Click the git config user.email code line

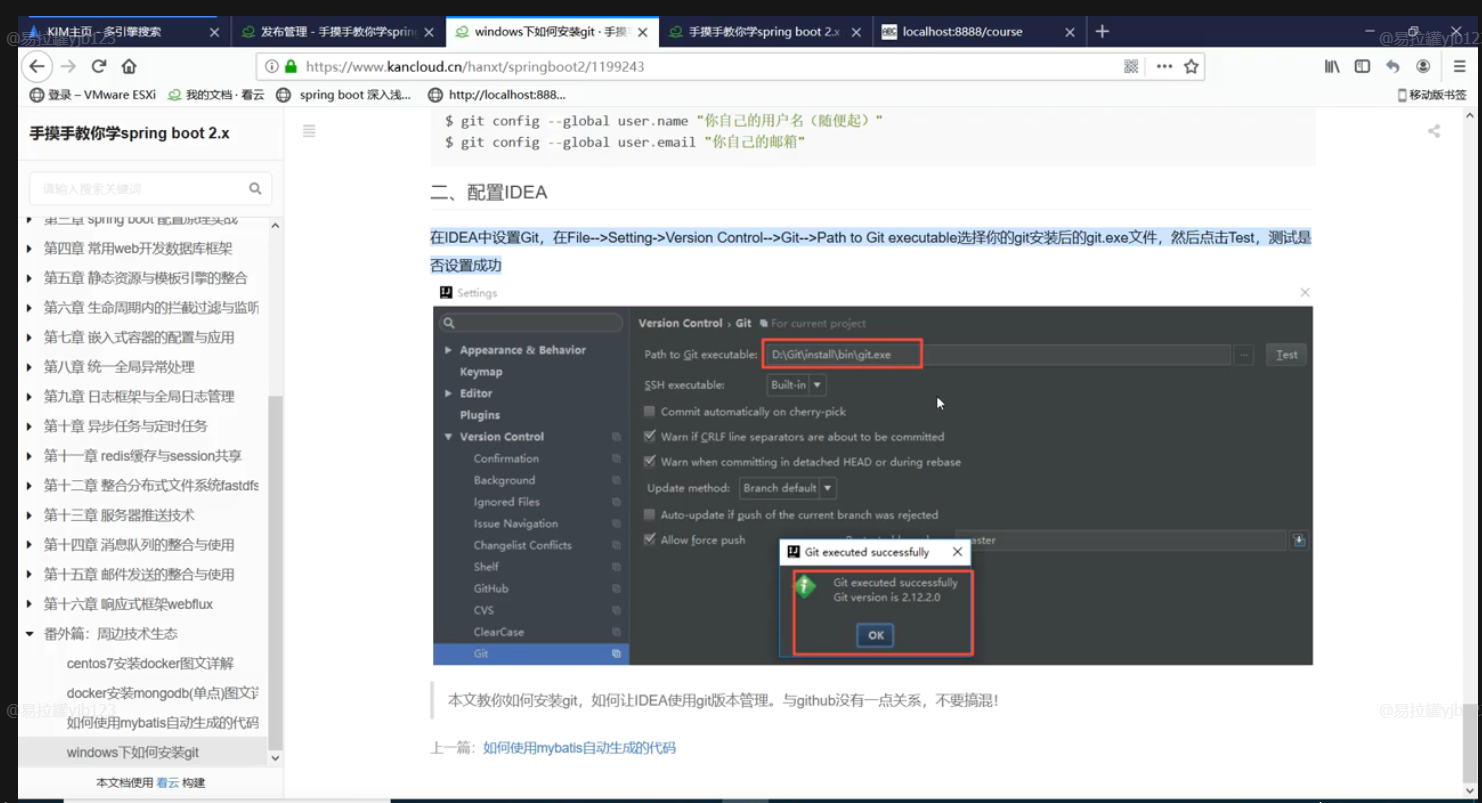(x=626, y=142)
